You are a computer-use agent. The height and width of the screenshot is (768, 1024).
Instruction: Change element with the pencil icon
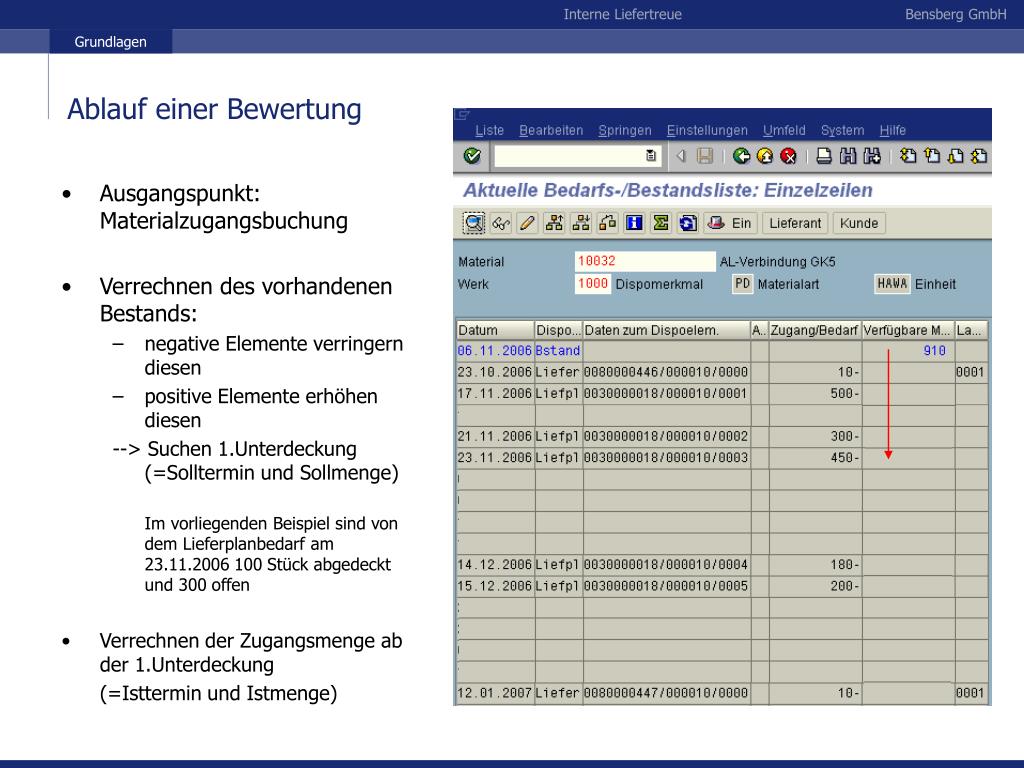[527, 223]
